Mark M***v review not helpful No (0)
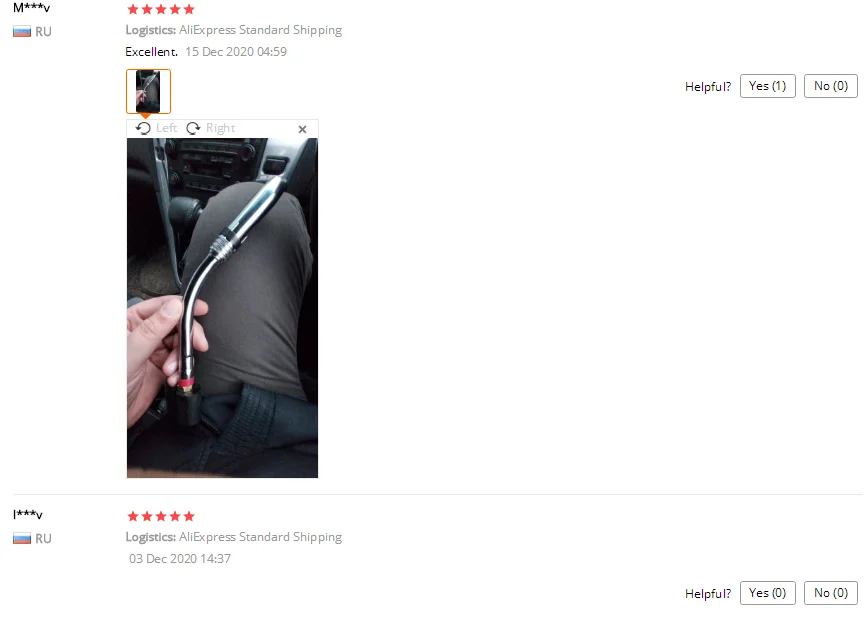866x618 pixels. click(831, 86)
